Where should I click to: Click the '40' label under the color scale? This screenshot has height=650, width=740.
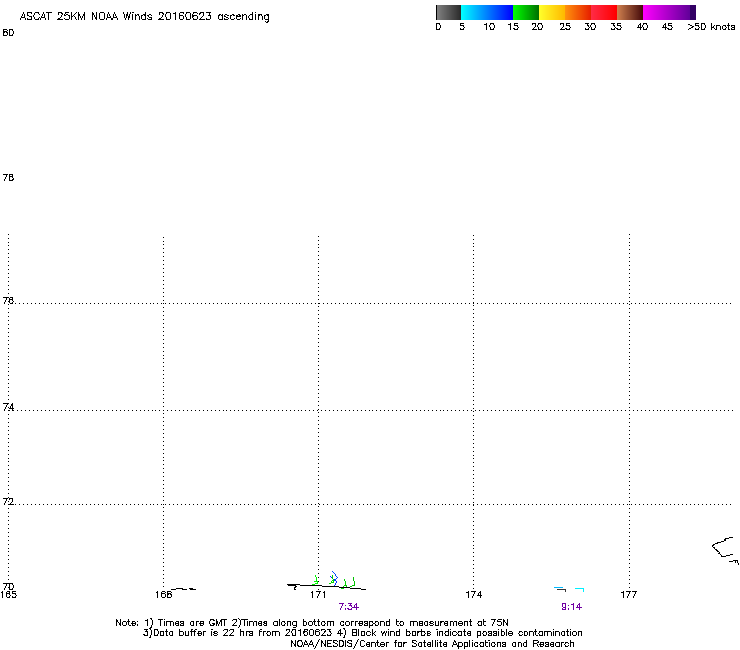click(x=642, y=27)
